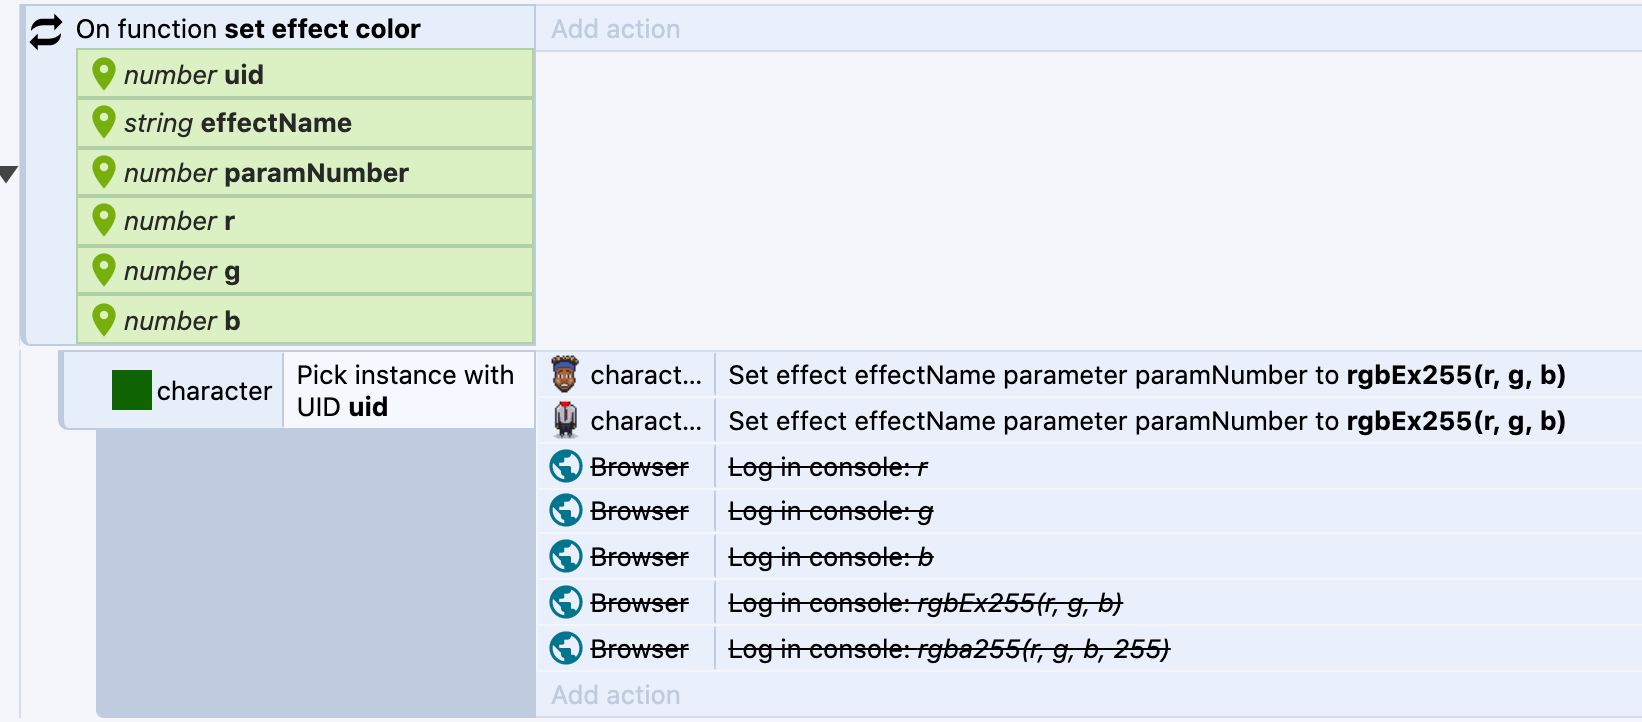Click the paramNumber parameter pin icon
The width and height of the screenshot is (1642, 722).
tap(104, 172)
